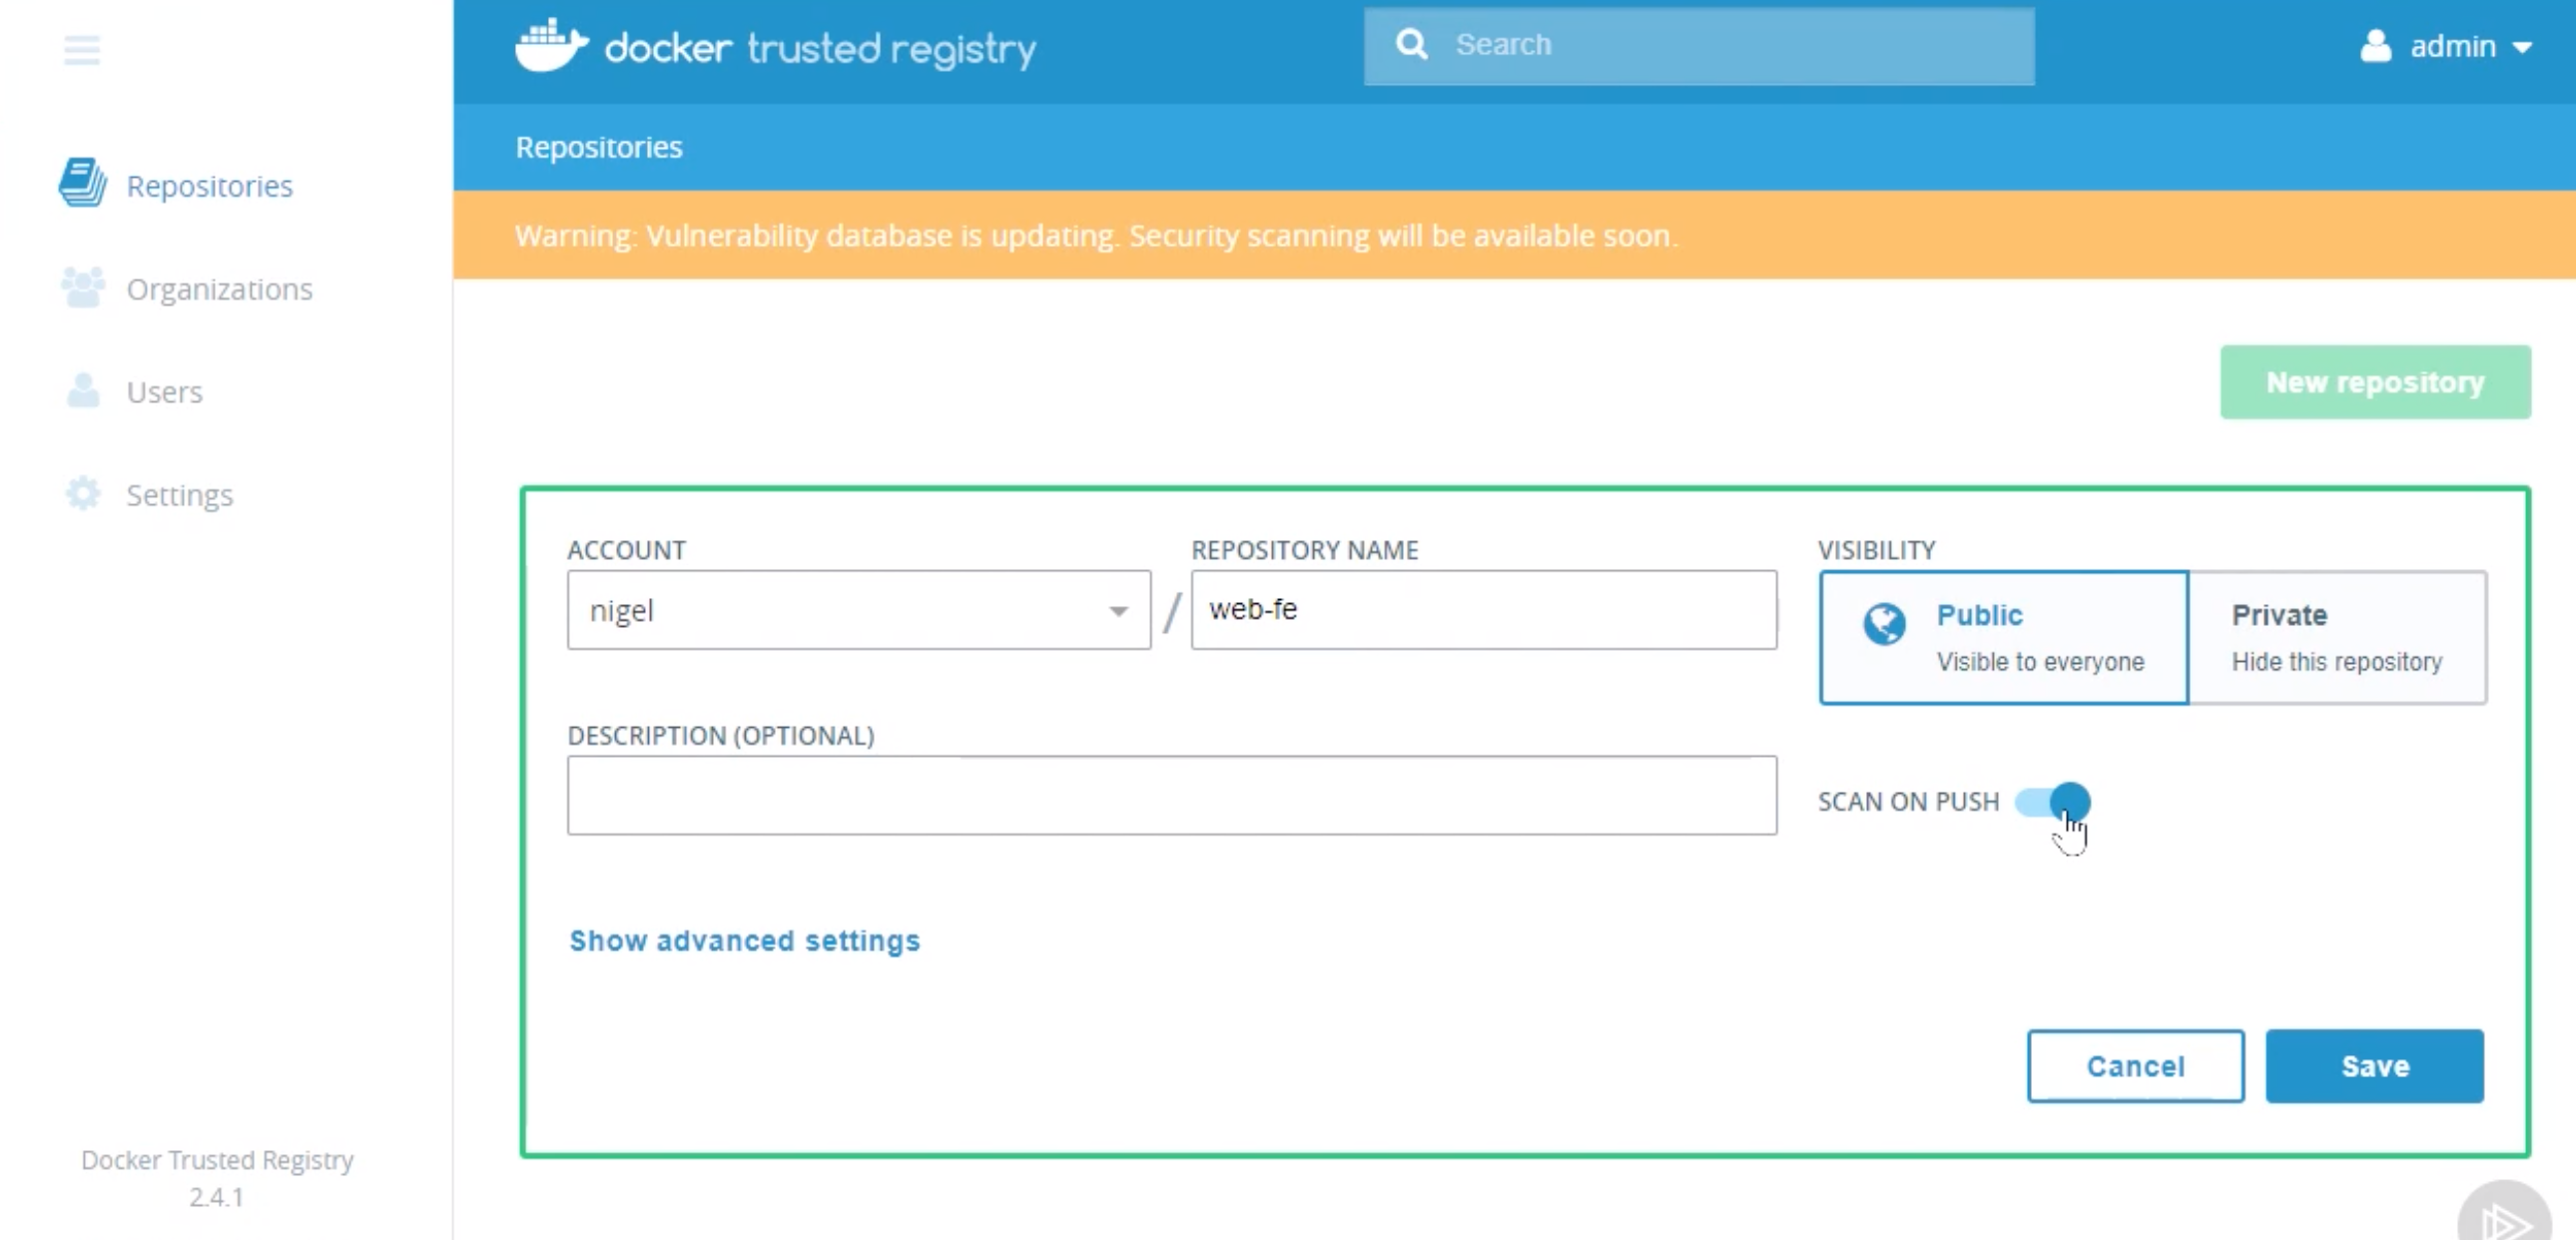
Task: Click the docker trusted registry title text
Action: point(820,48)
